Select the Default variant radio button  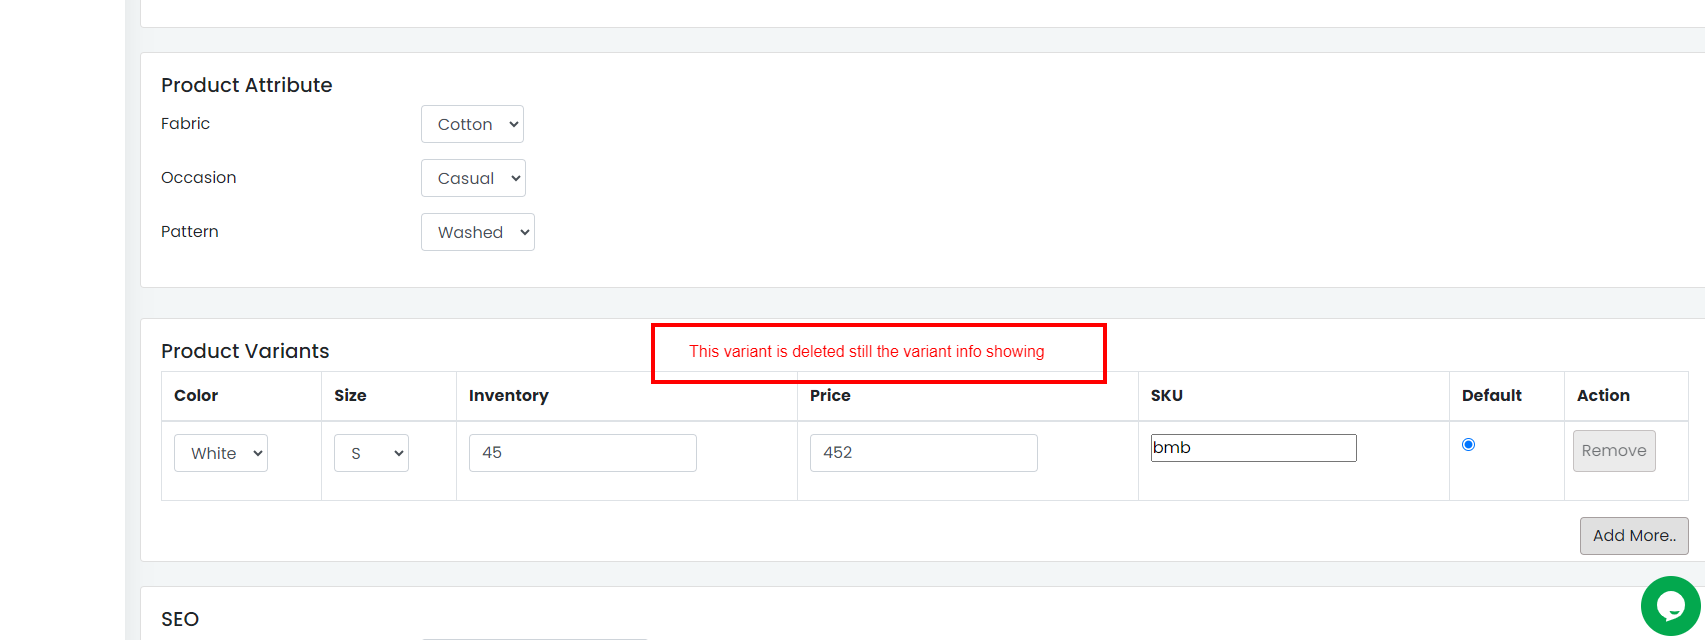pyautogui.click(x=1468, y=445)
